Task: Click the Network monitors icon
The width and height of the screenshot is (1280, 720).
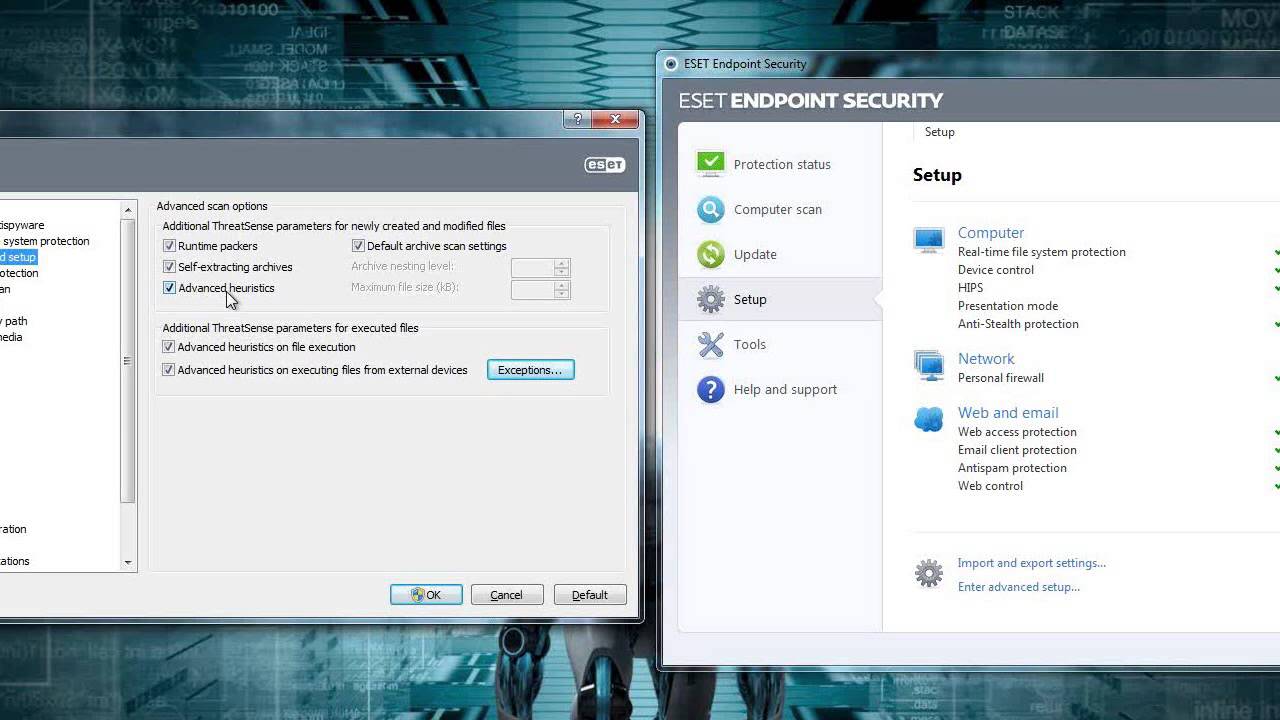Action: (x=929, y=365)
